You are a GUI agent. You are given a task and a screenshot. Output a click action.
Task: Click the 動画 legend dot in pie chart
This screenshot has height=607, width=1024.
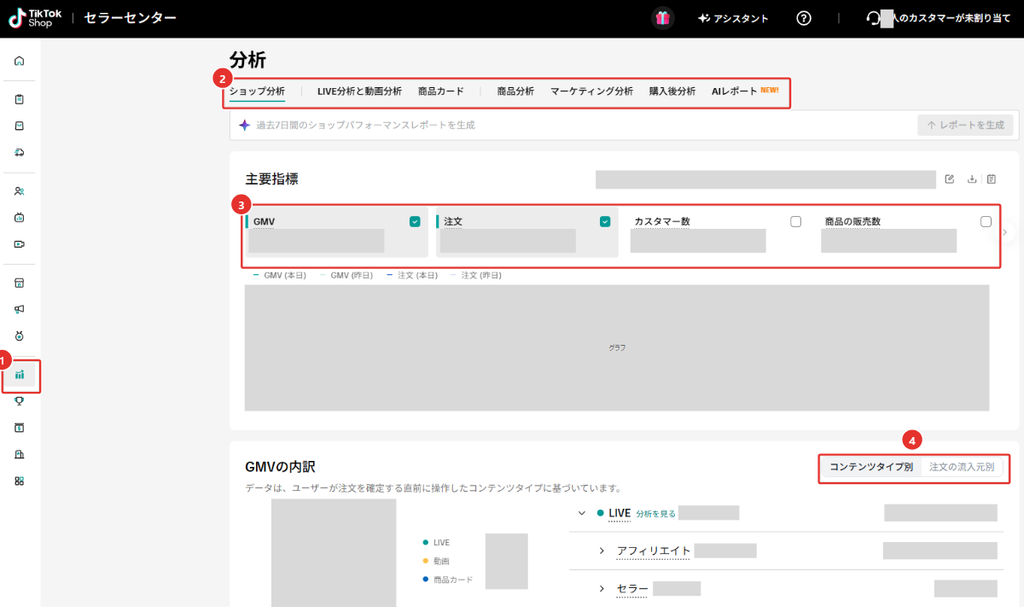(426, 561)
